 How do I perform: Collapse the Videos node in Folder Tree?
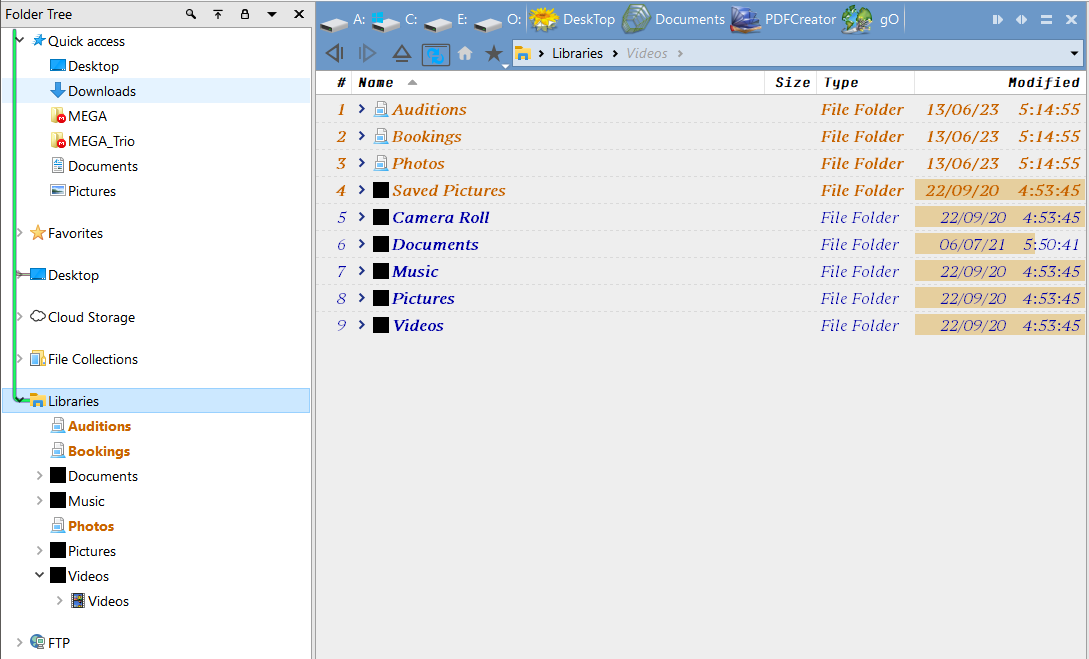click(40, 576)
